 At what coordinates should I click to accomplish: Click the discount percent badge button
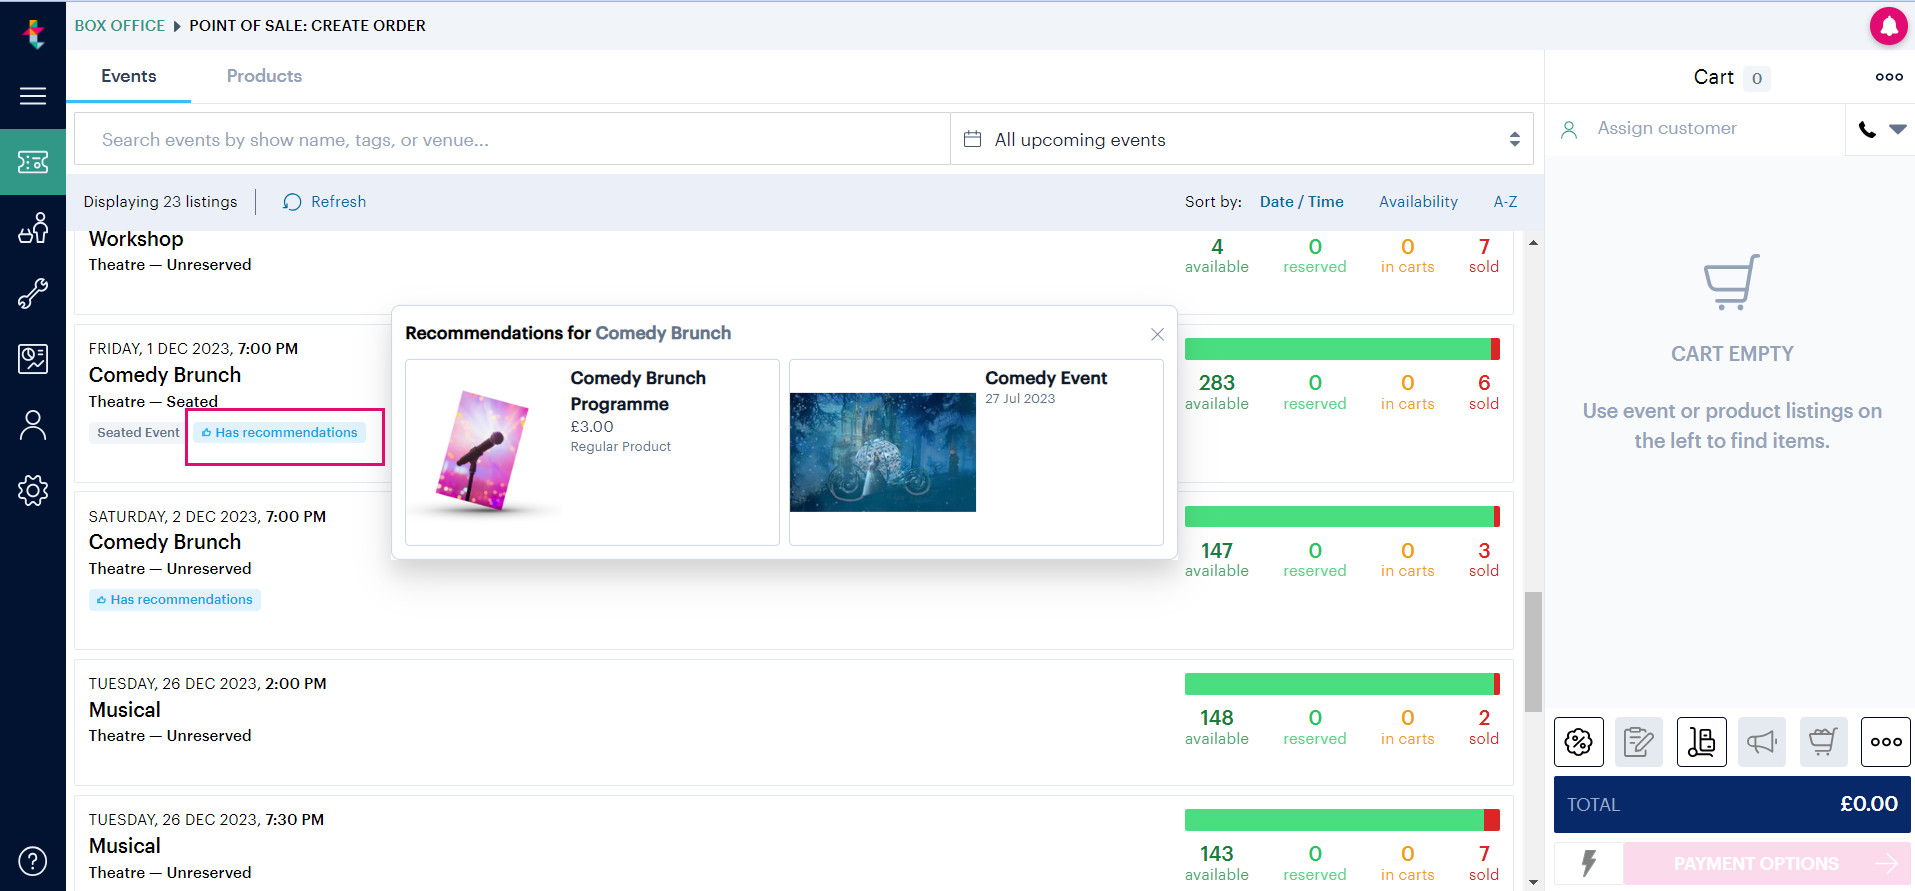coord(1579,742)
